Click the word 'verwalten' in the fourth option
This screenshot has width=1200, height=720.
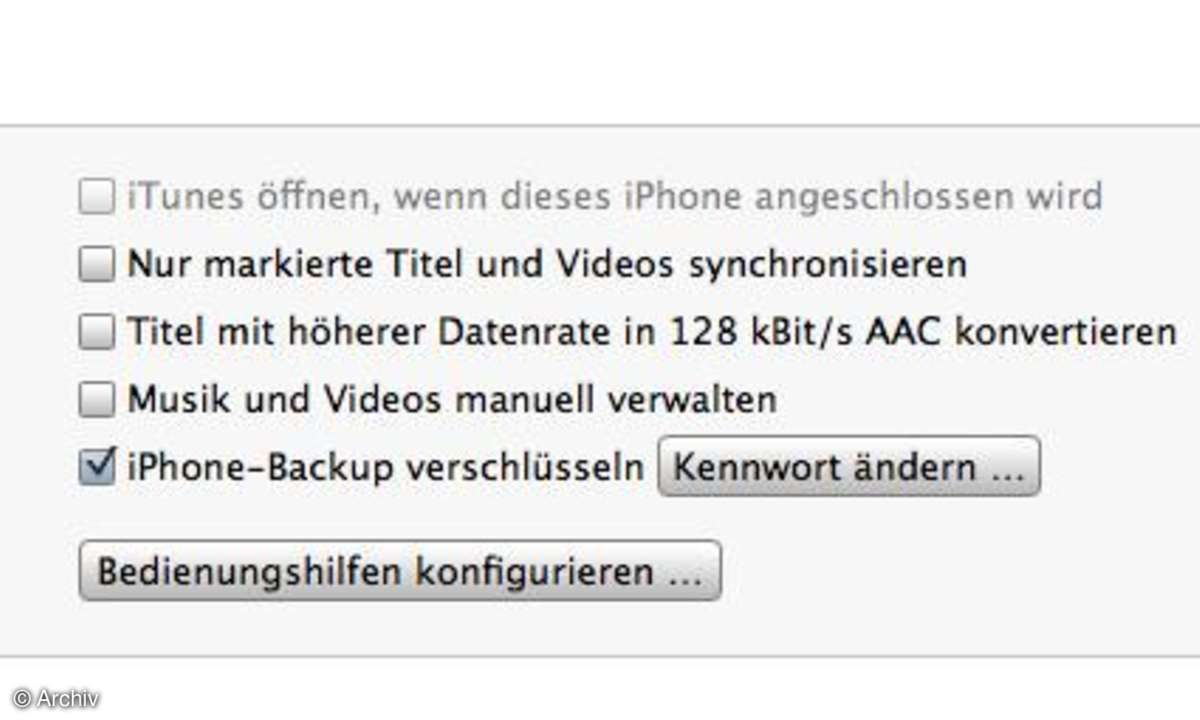692,401
